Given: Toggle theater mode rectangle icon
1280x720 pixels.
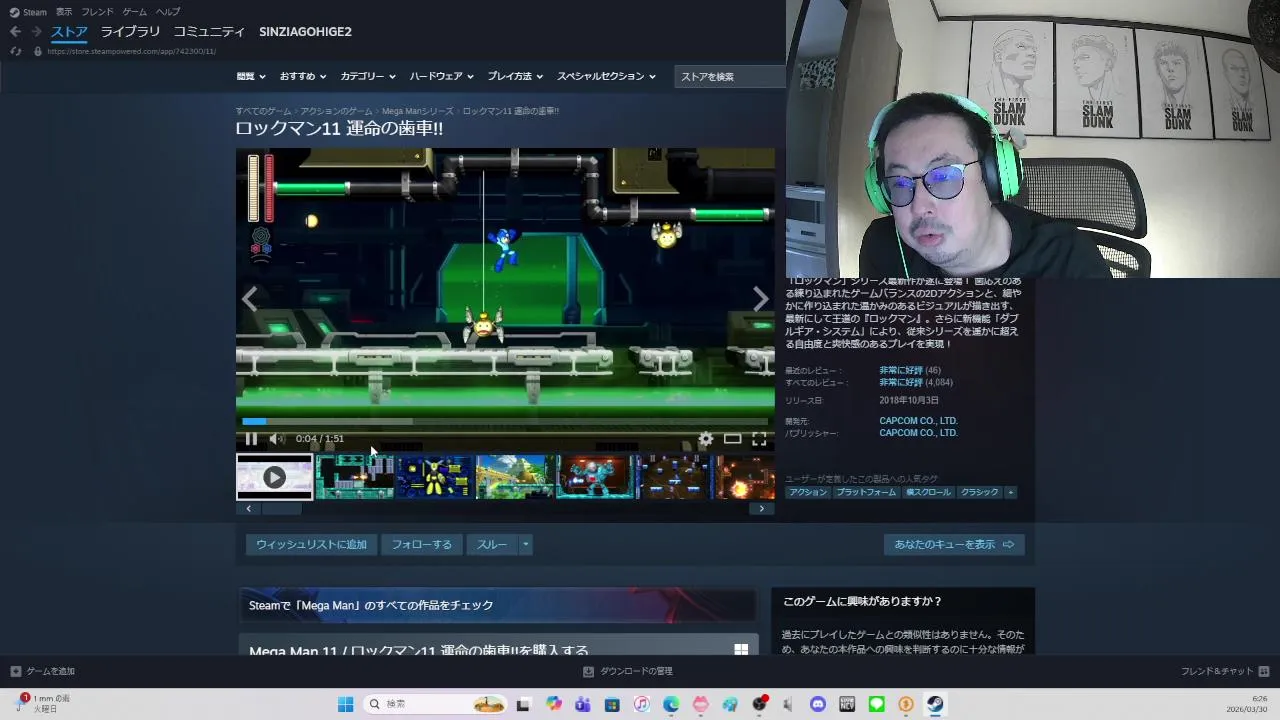Looking at the screenshot, I should 733,439.
